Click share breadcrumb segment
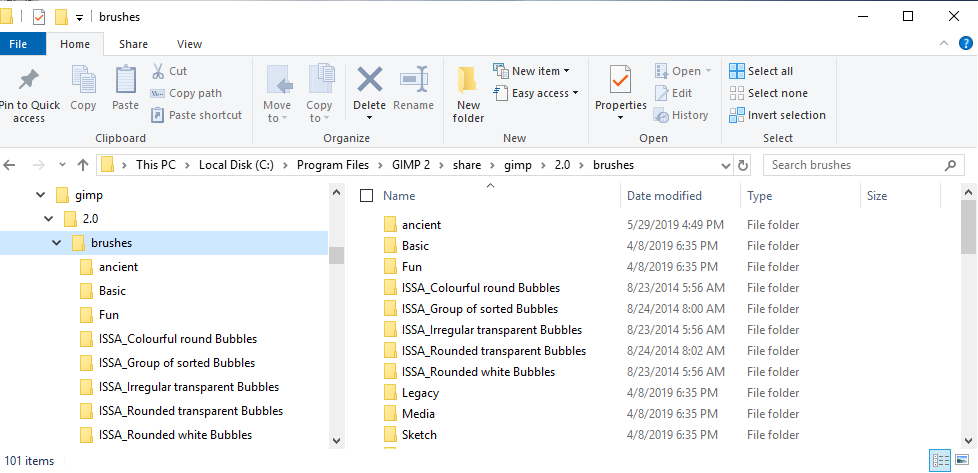Screen dimensions: 978x473 467,165
